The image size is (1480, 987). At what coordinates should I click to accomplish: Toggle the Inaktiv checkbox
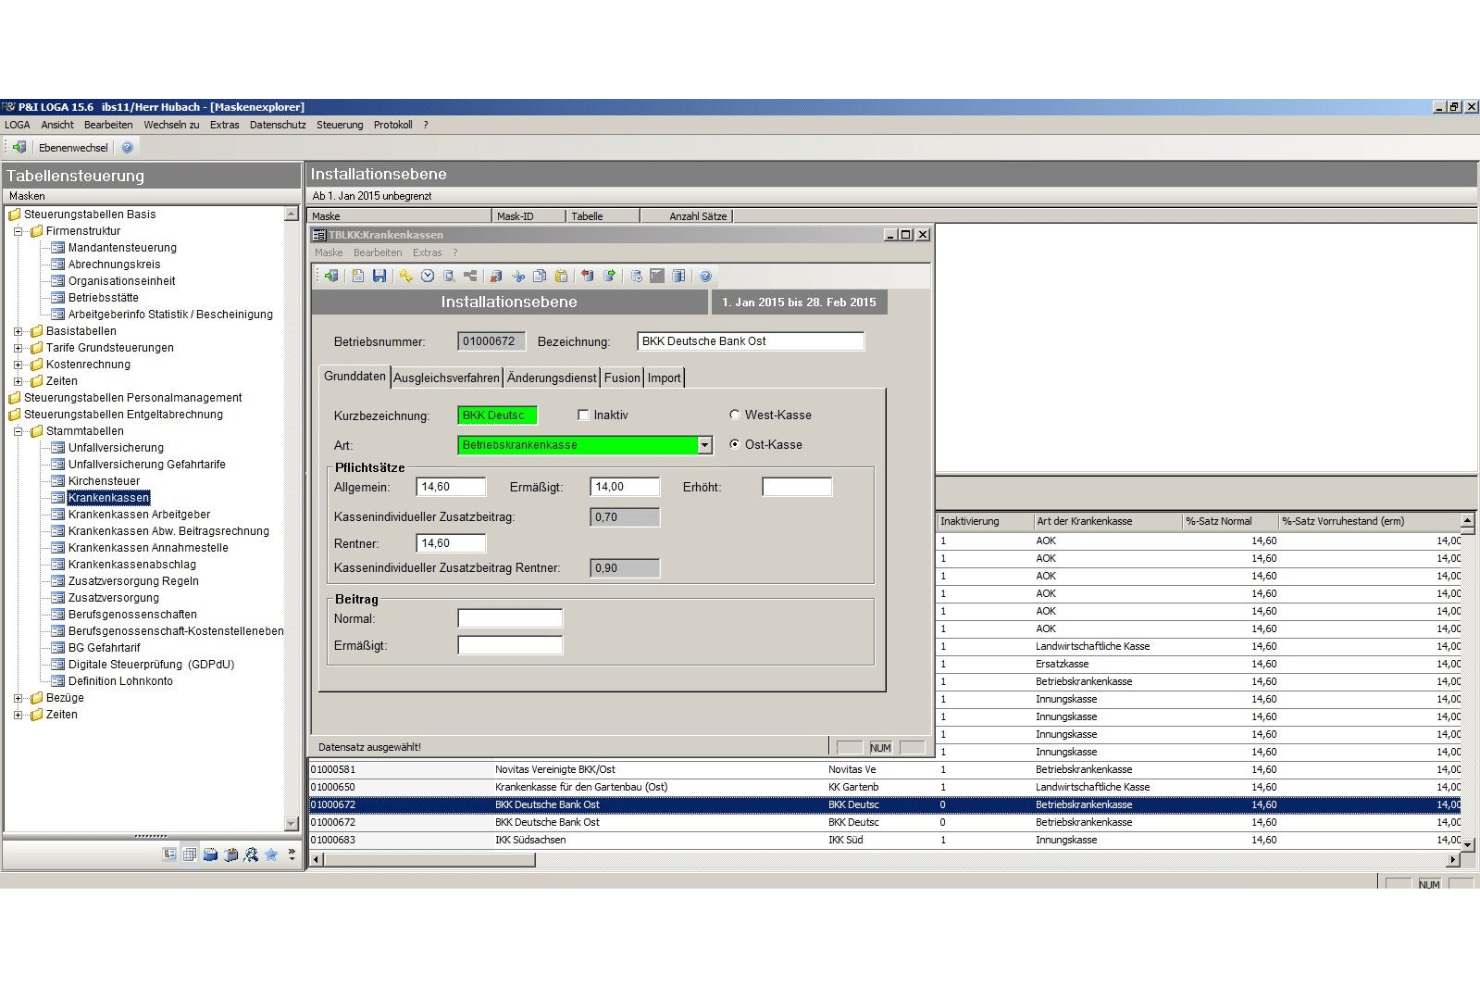(583, 415)
